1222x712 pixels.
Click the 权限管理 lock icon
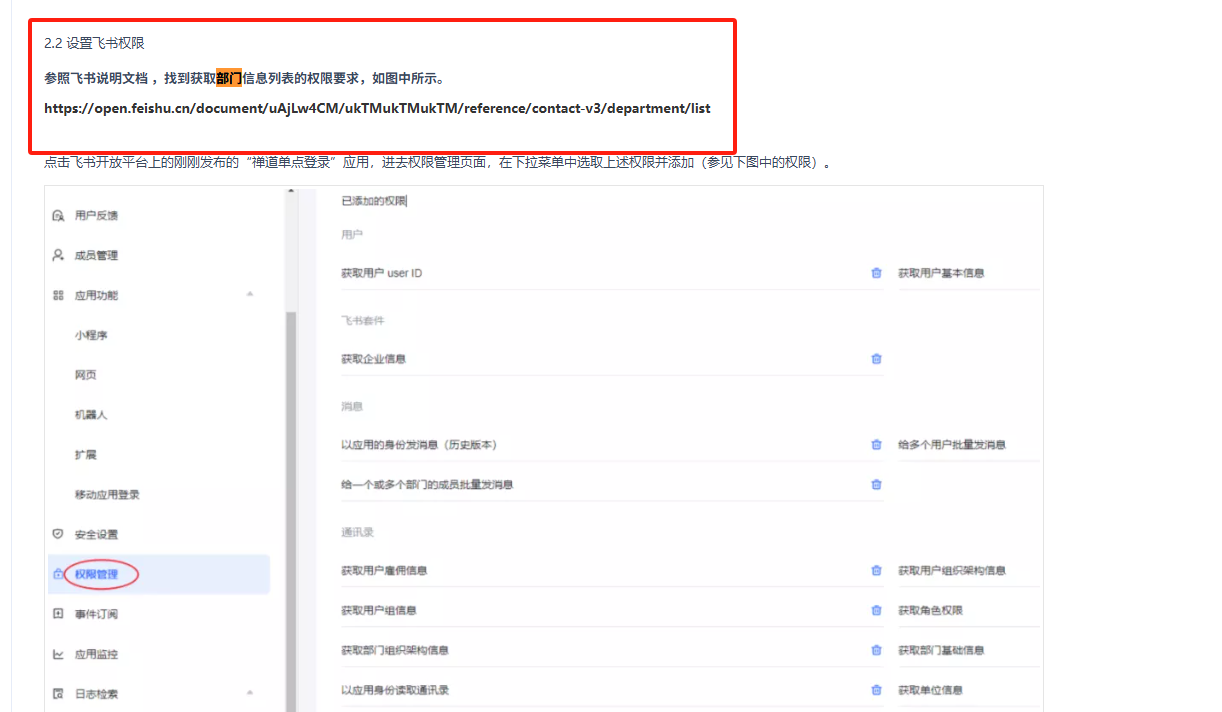58,574
